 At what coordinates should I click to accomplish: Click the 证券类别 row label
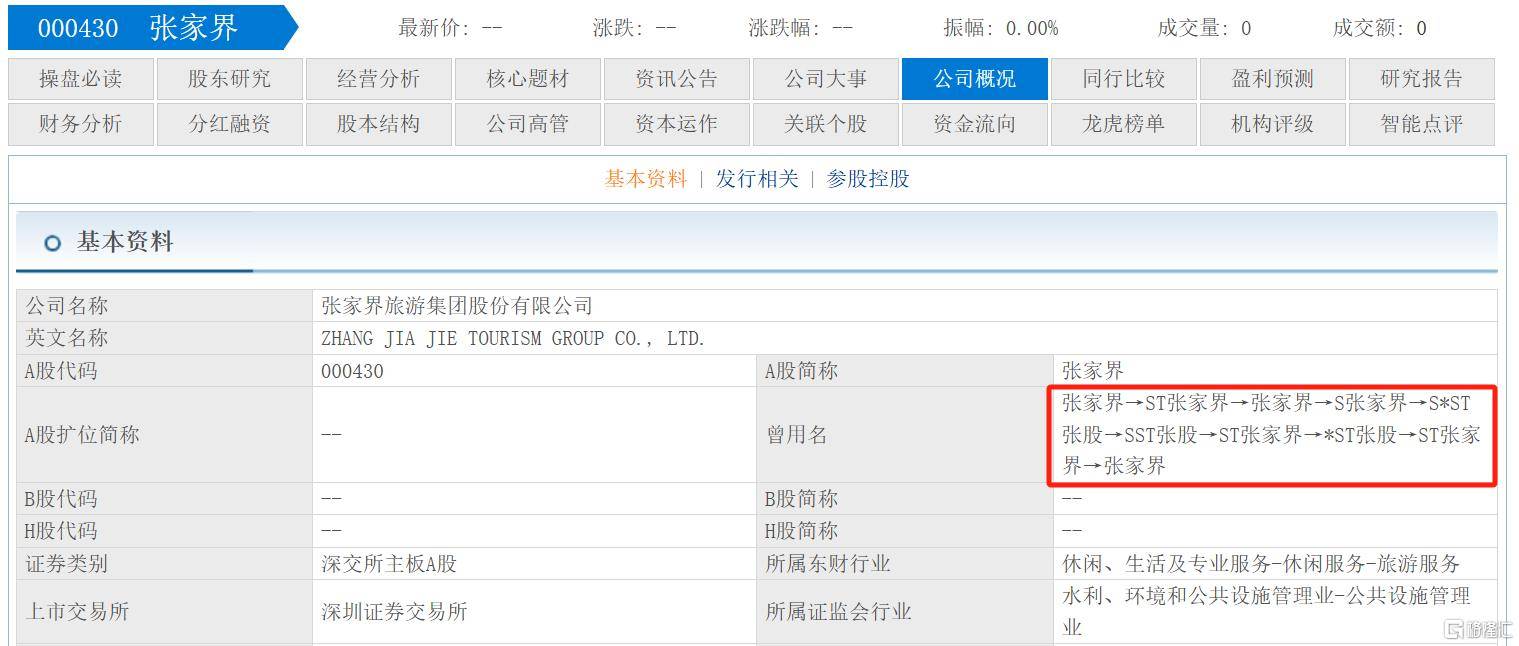(x=66, y=564)
